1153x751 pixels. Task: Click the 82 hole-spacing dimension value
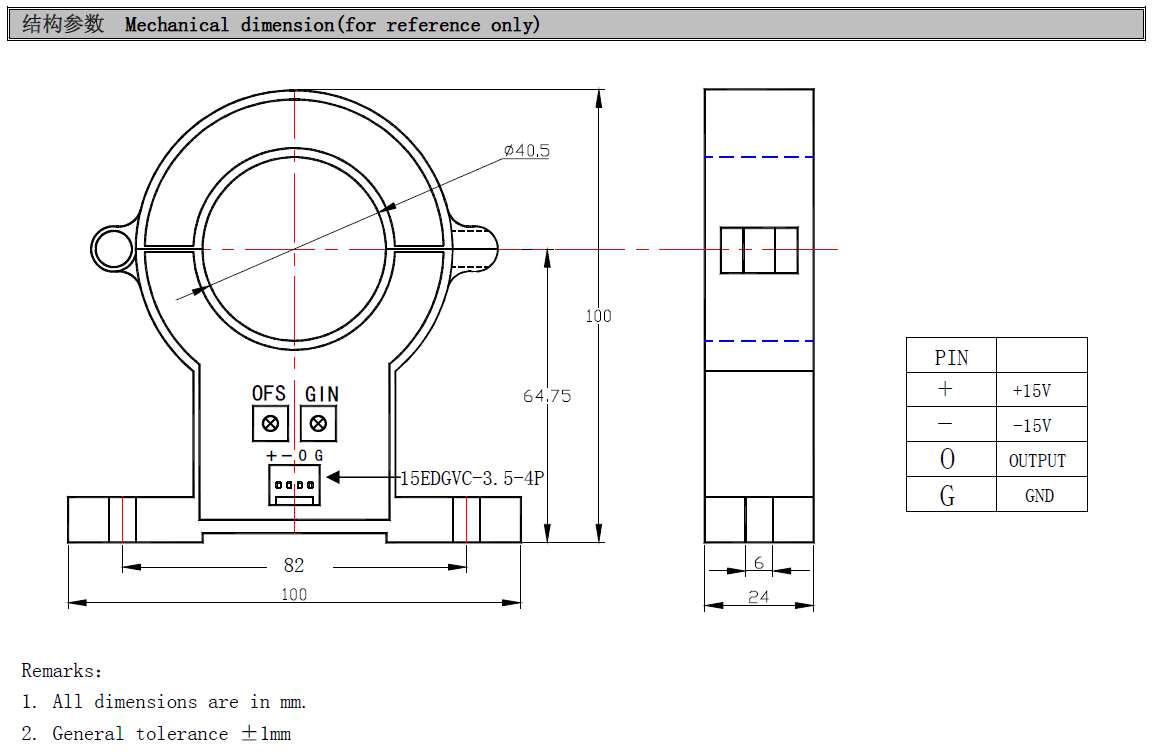[294, 566]
